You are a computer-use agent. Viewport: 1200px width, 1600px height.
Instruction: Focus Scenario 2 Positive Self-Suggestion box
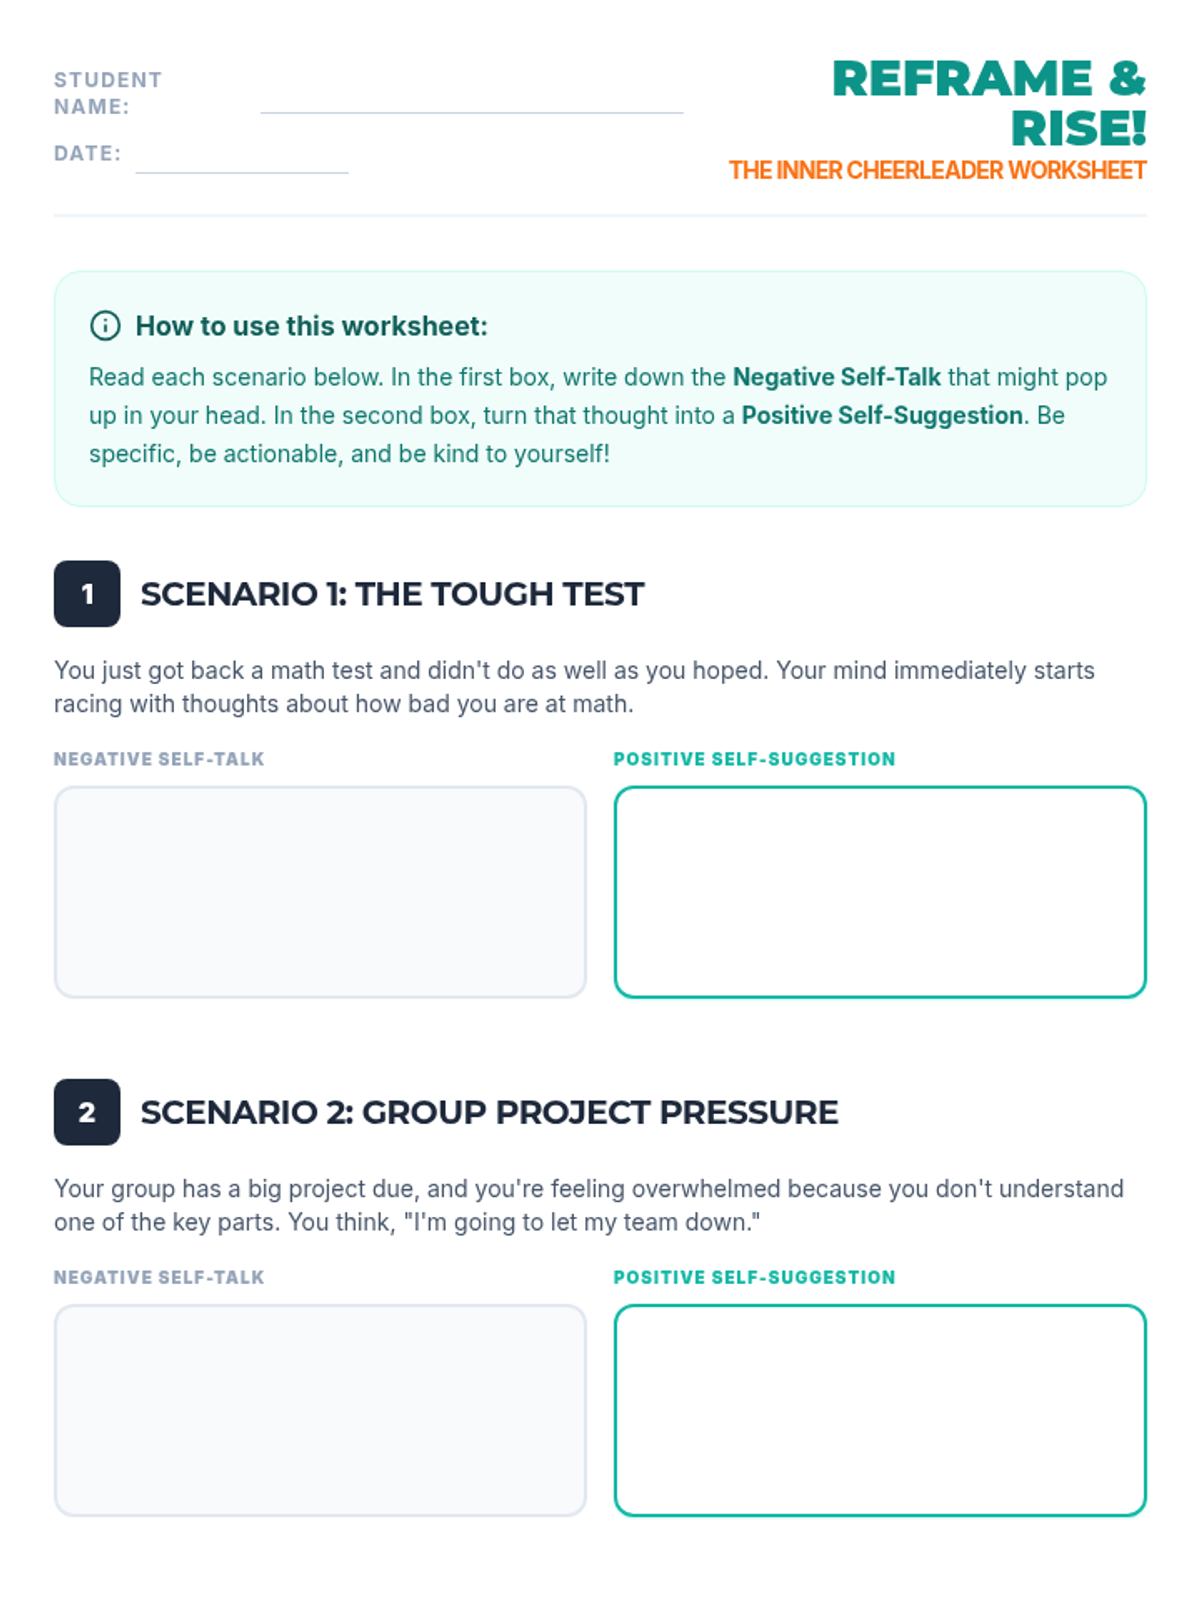[880, 1410]
